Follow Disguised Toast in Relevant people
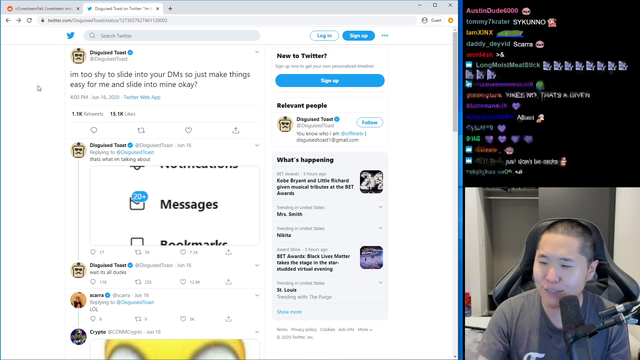This screenshot has width=640, height=360. pos(369,122)
